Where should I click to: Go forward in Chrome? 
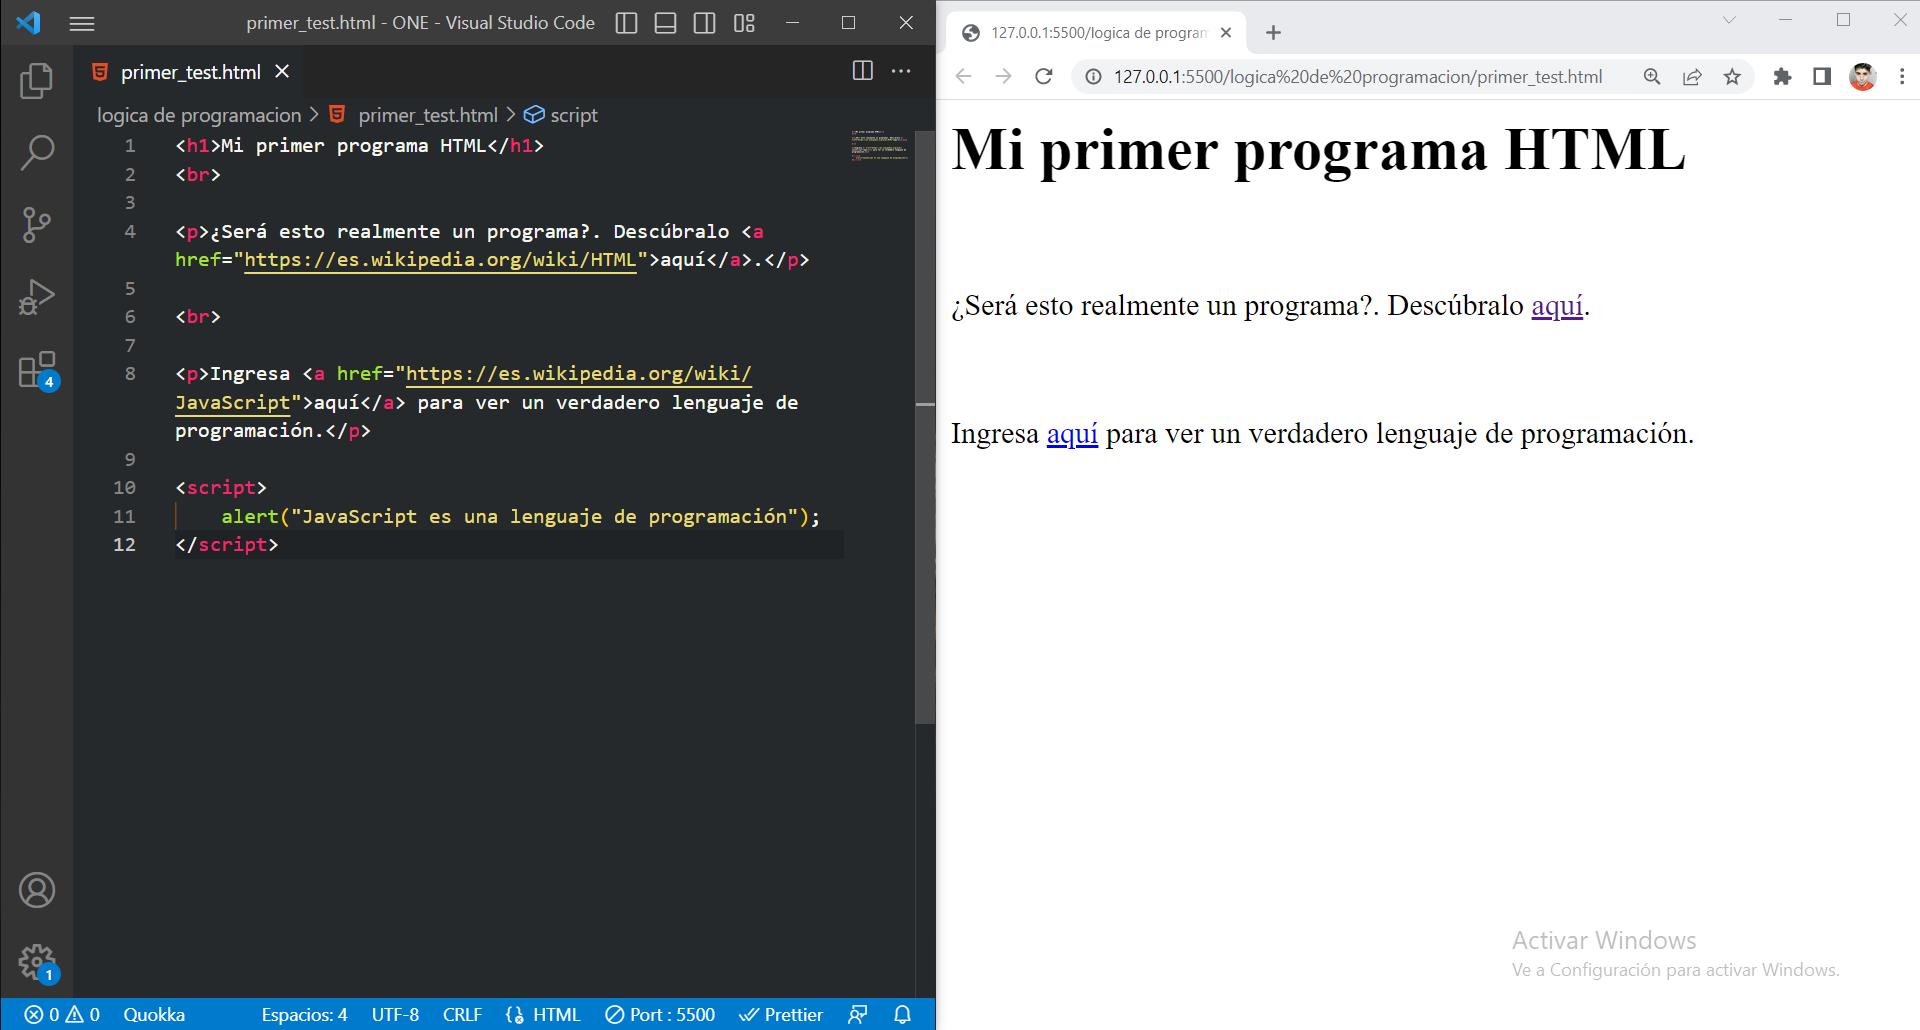click(1003, 77)
